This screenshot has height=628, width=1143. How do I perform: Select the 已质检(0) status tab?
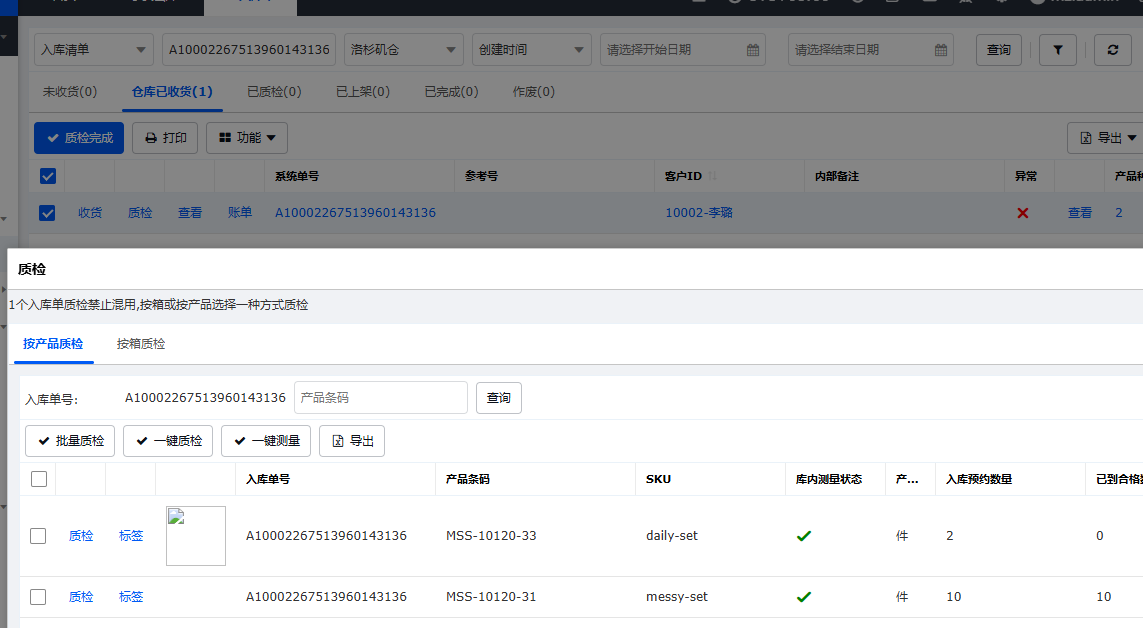[274, 92]
